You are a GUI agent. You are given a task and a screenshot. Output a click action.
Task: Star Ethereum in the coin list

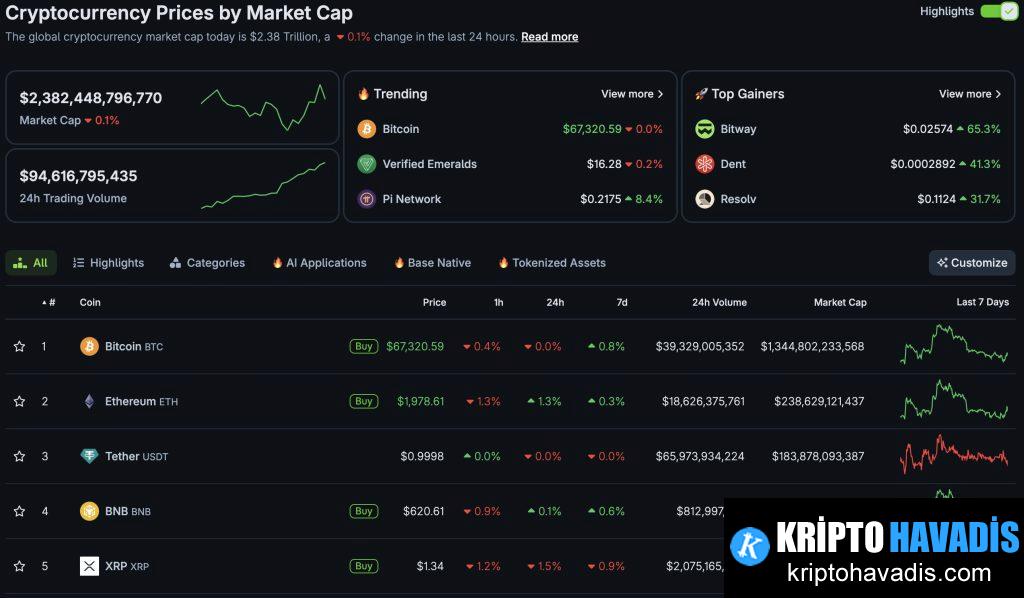pos(18,401)
